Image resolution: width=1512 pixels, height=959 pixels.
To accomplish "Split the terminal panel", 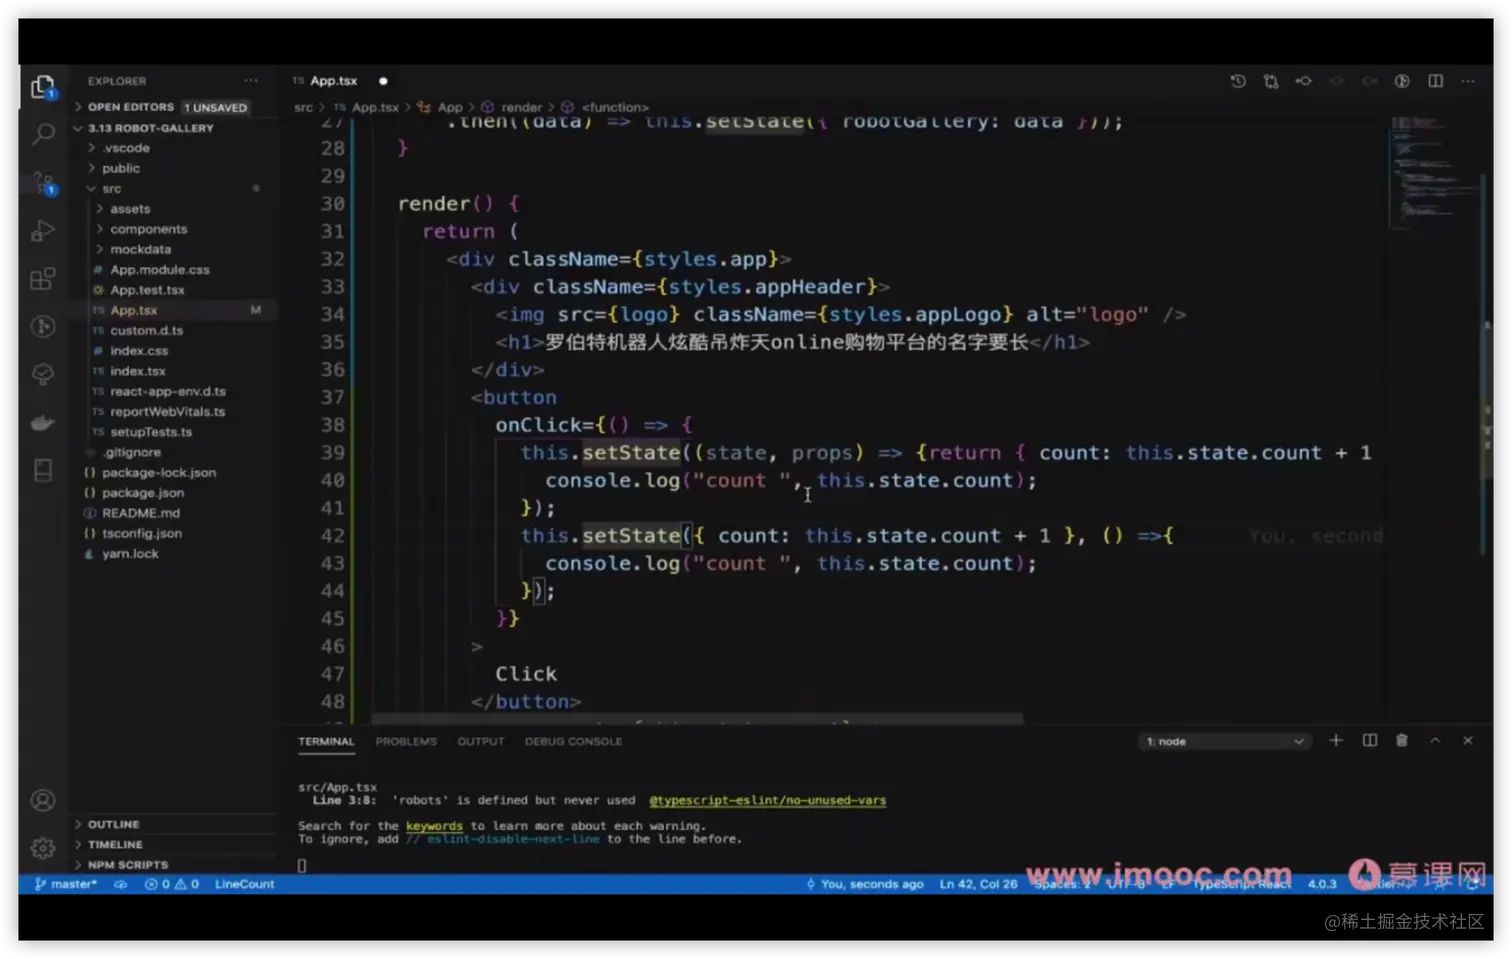I will click(x=1370, y=740).
